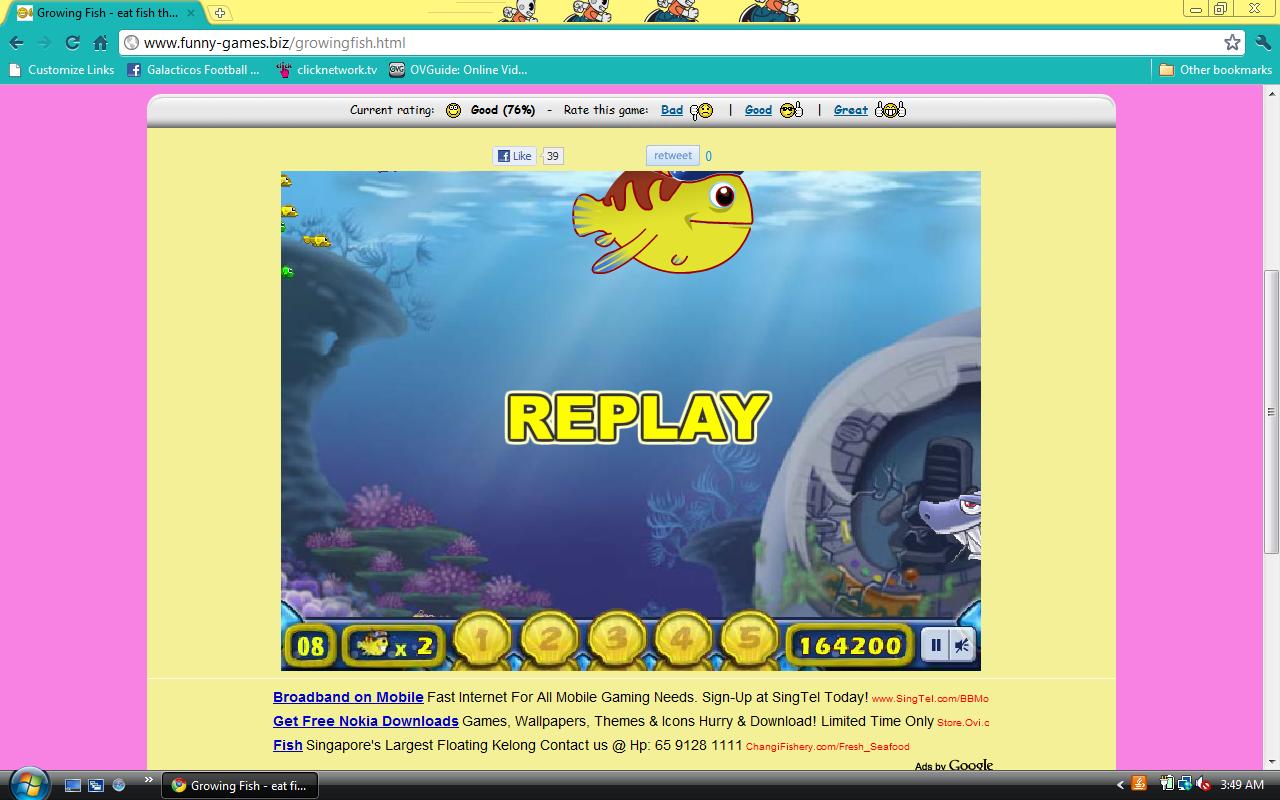Open the Broadband on Mobile ad link
The width and height of the screenshot is (1280, 800).
tap(348, 697)
